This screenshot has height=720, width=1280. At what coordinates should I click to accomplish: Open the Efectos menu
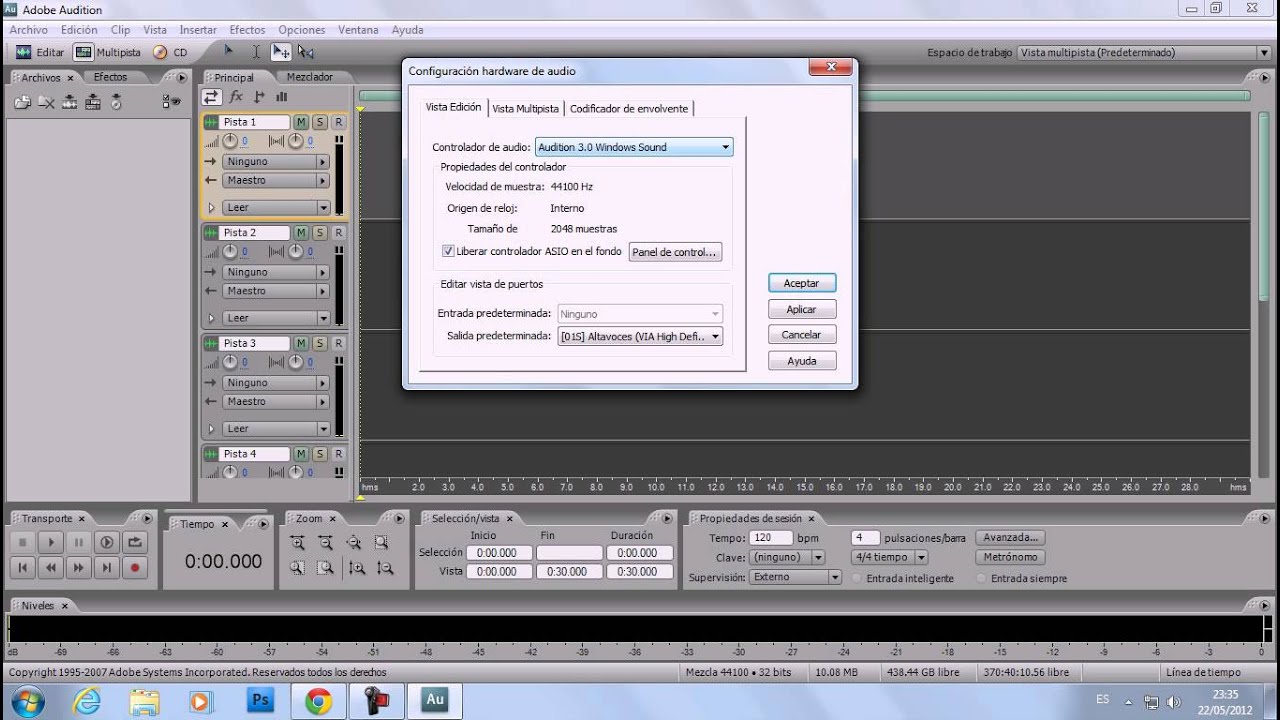tap(247, 30)
